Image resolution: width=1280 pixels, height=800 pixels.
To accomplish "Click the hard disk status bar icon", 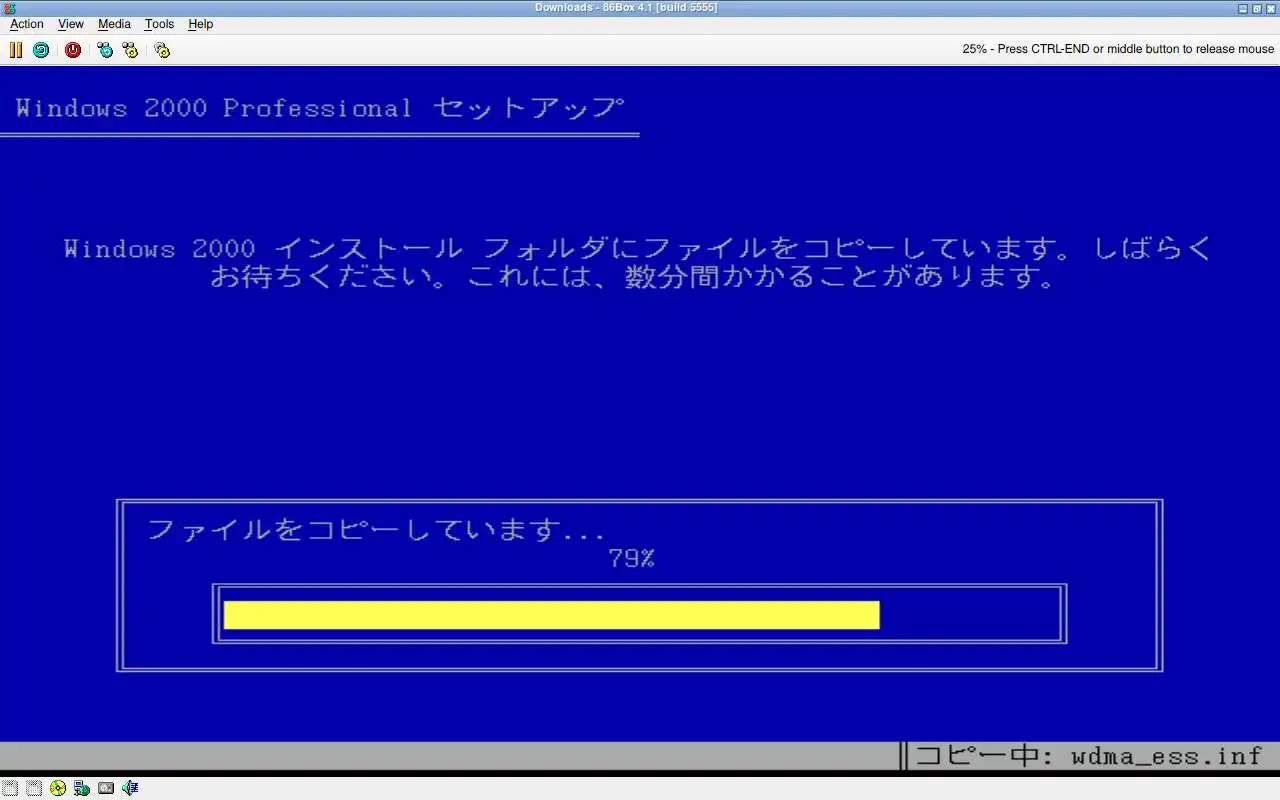I will point(105,788).
